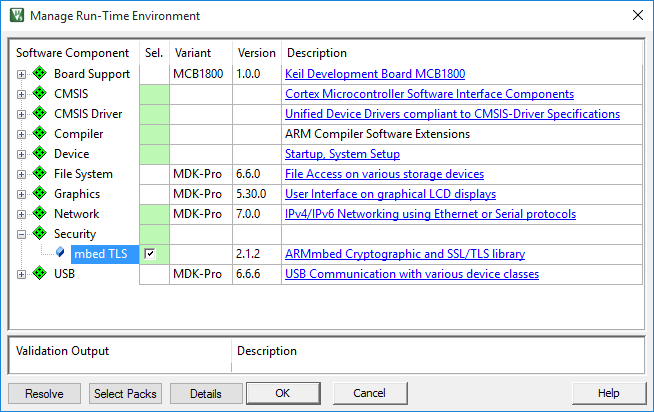
Task: Click the Graphics component diamond icon
Action: [x=40, y=194]
